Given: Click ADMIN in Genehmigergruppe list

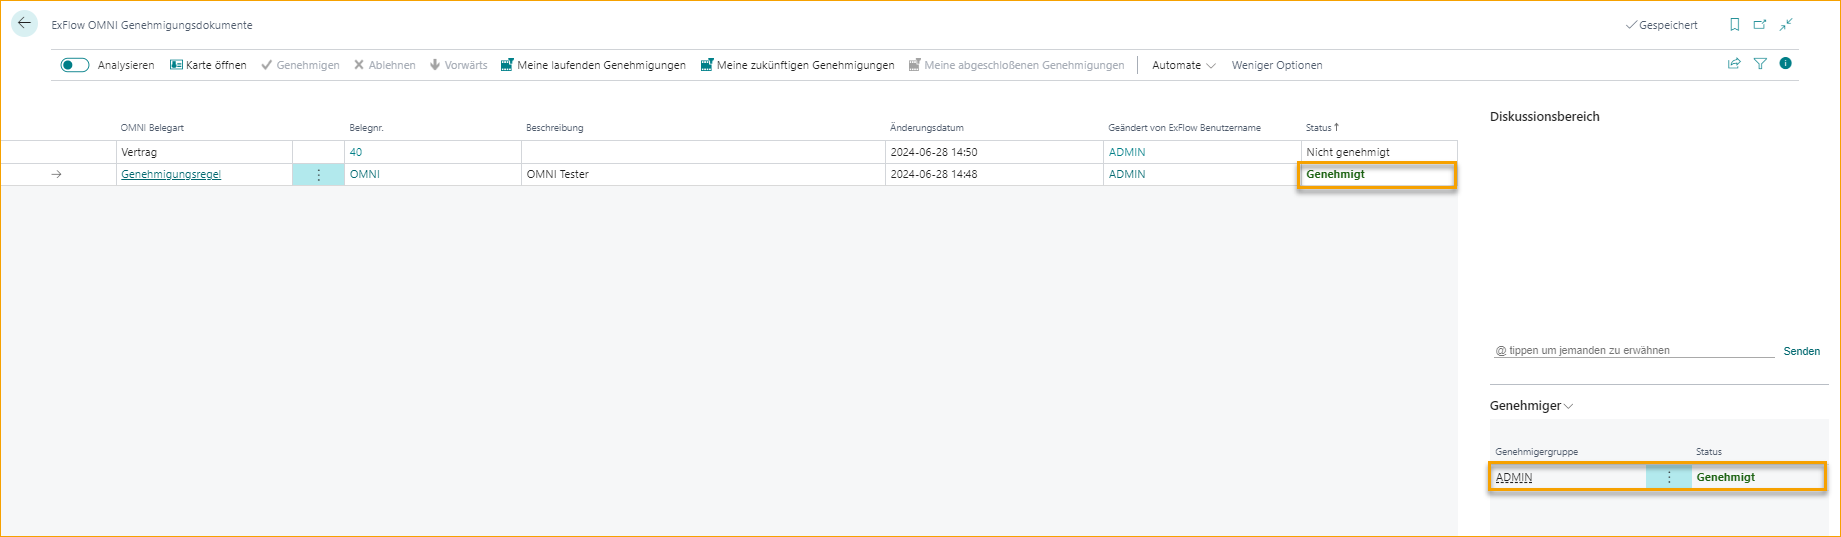Looking at the screenshot, I should pos(1514,477).
